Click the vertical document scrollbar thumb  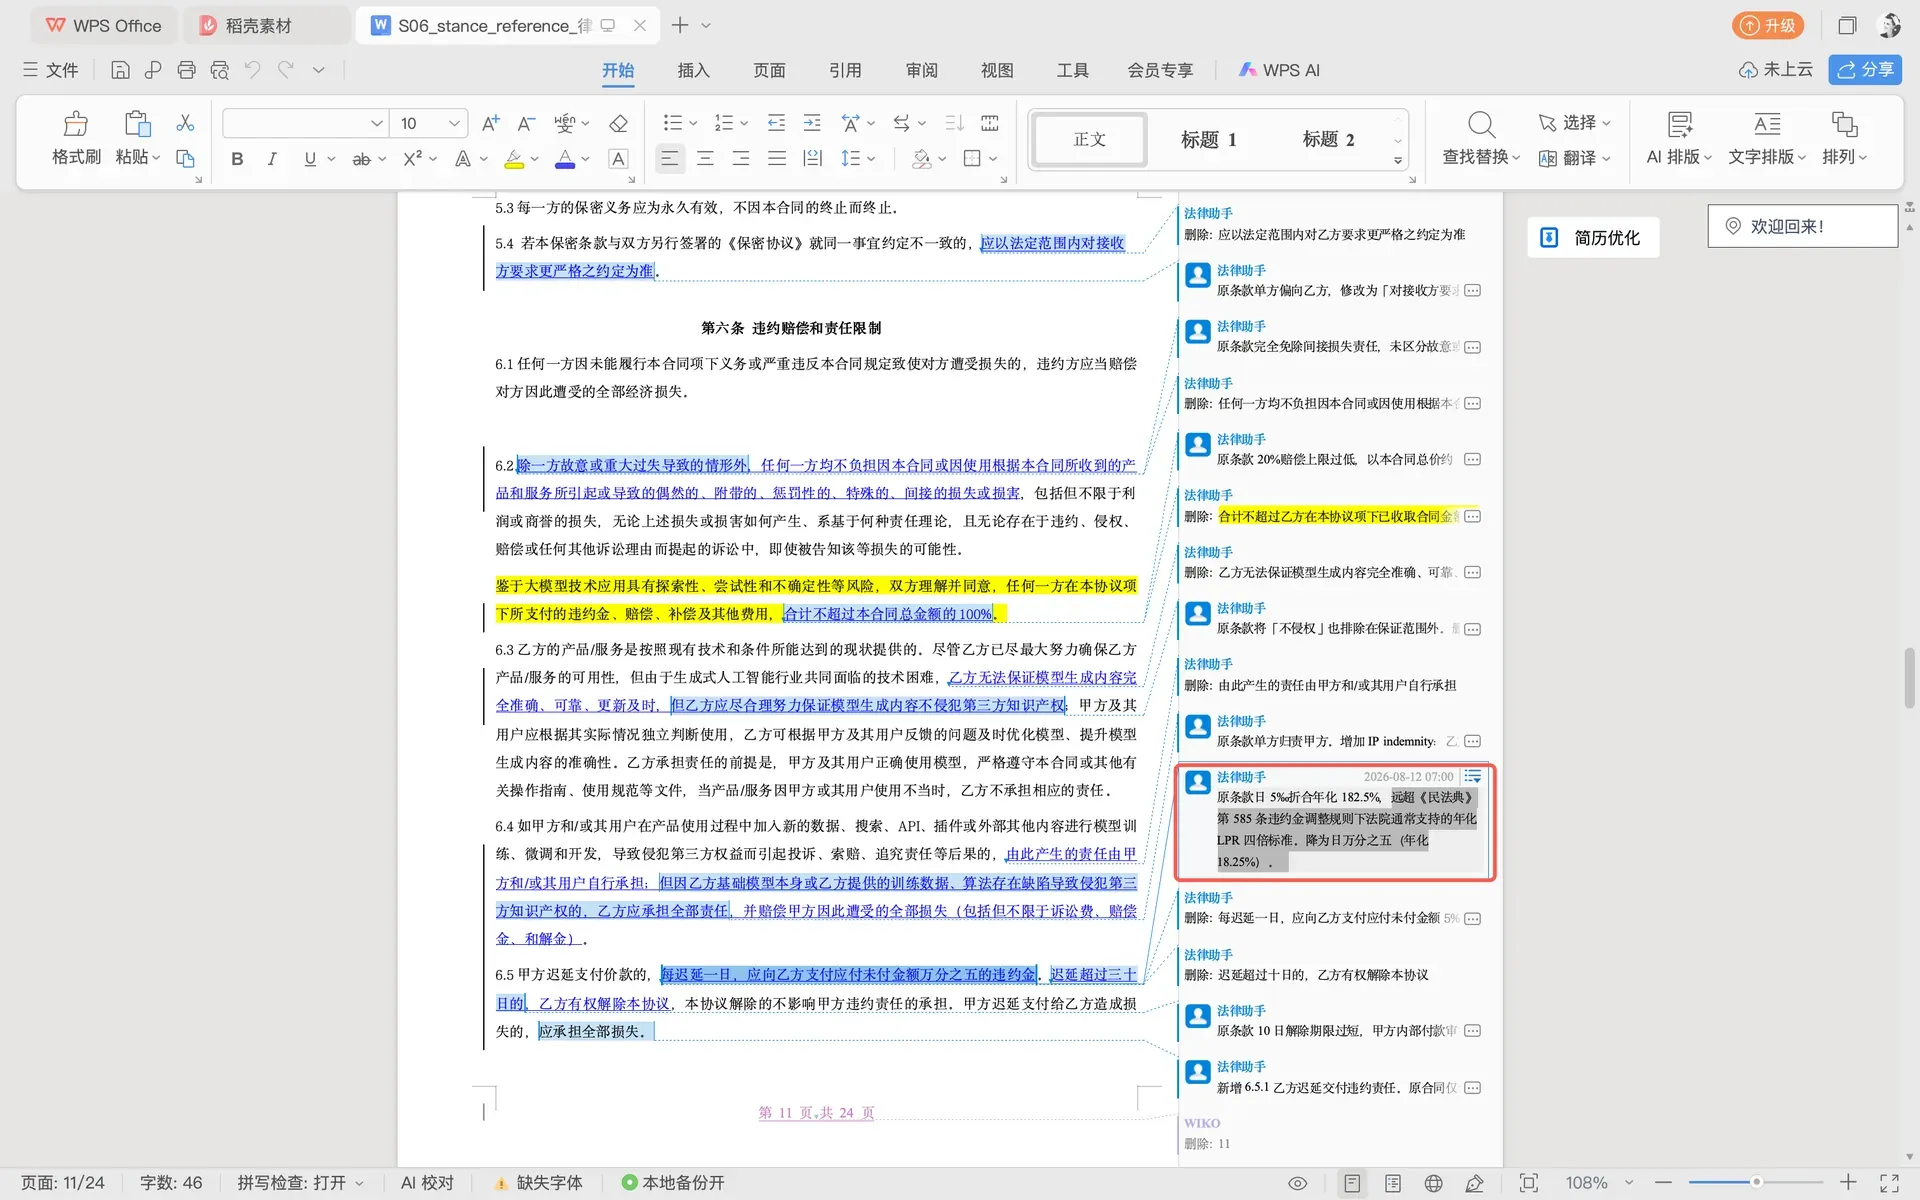coord(1909,679)
